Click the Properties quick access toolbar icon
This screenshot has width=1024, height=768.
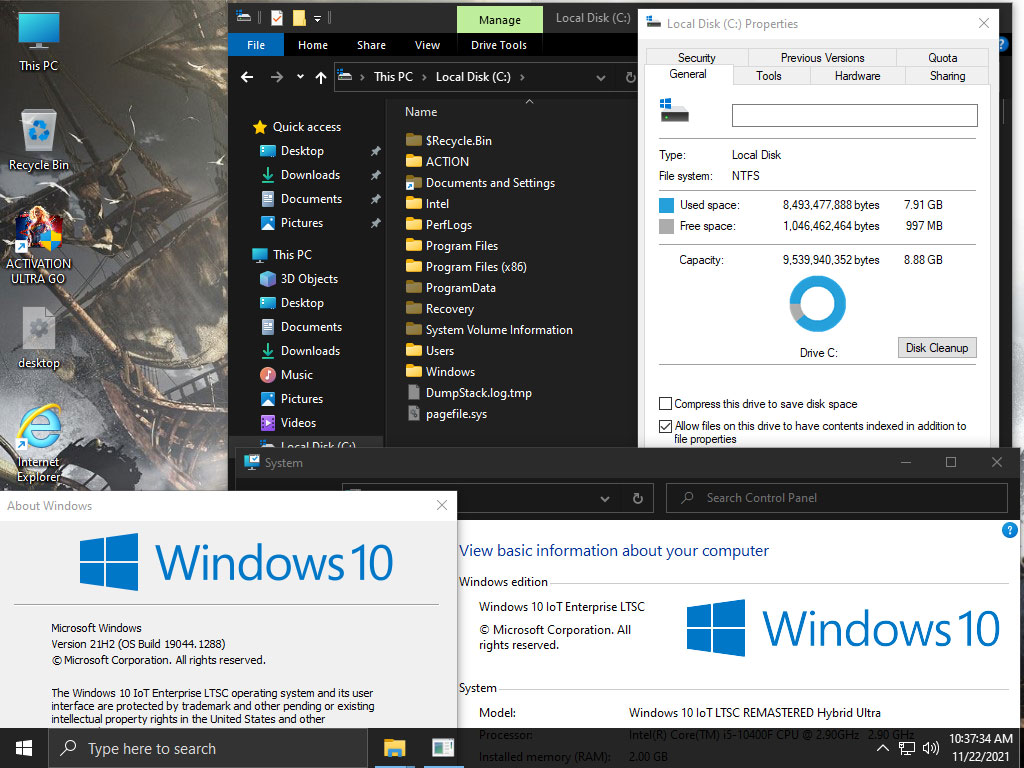277,18
